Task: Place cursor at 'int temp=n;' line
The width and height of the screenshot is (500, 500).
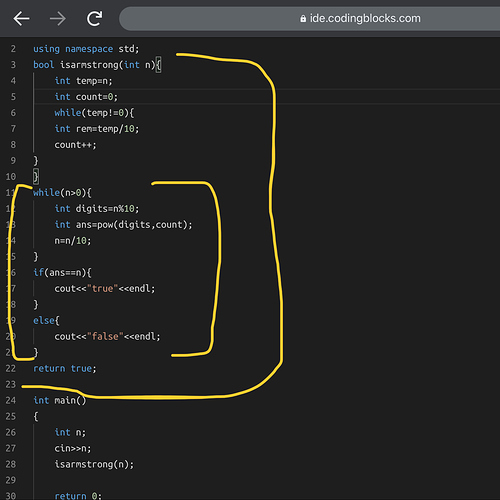Action: pos(83,81)
